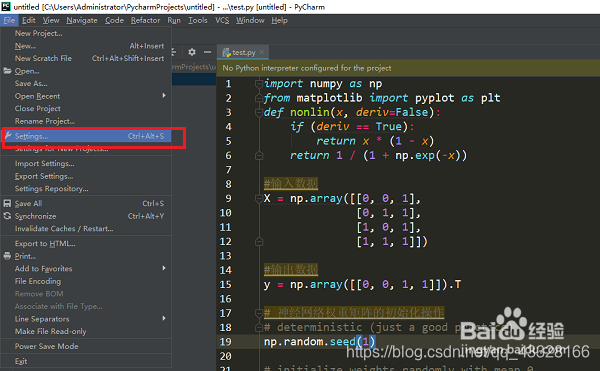The width and height of the screenshot is (600, 371).
Task: Click the PyCharm title bar app icon
Action: pyautogui.click(x=6, y=7)
